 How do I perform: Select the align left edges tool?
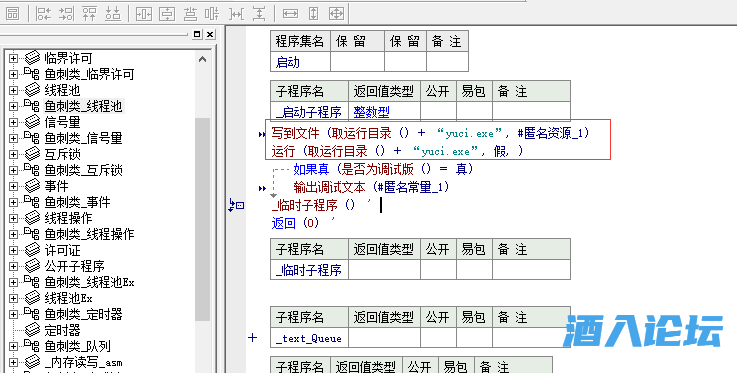point(44,13)
